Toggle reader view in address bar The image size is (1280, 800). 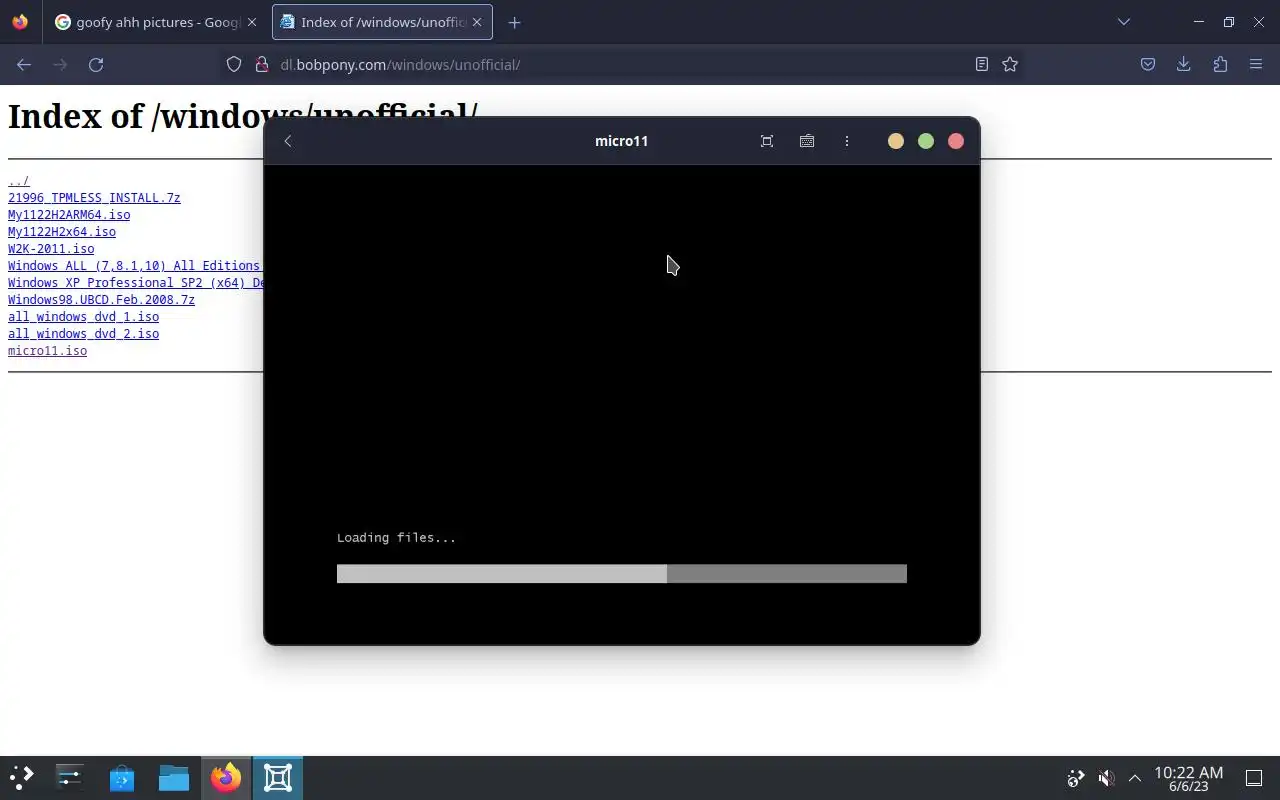click(982, 64)
